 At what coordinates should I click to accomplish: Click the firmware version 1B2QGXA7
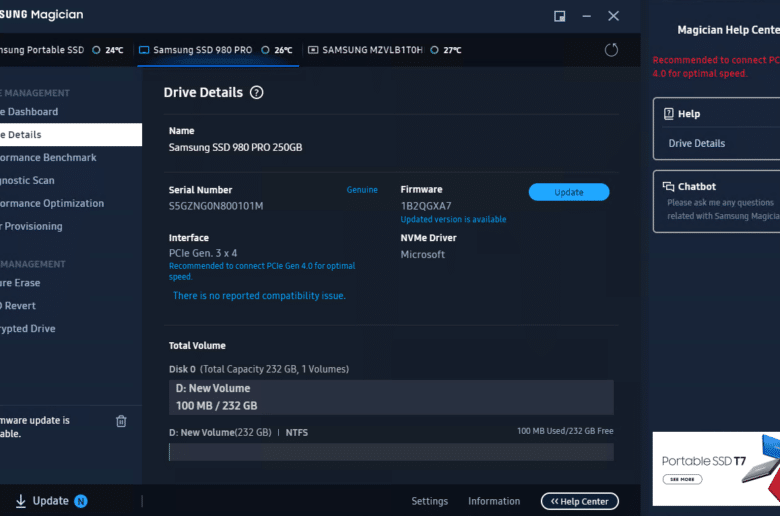tap(426, 206)
